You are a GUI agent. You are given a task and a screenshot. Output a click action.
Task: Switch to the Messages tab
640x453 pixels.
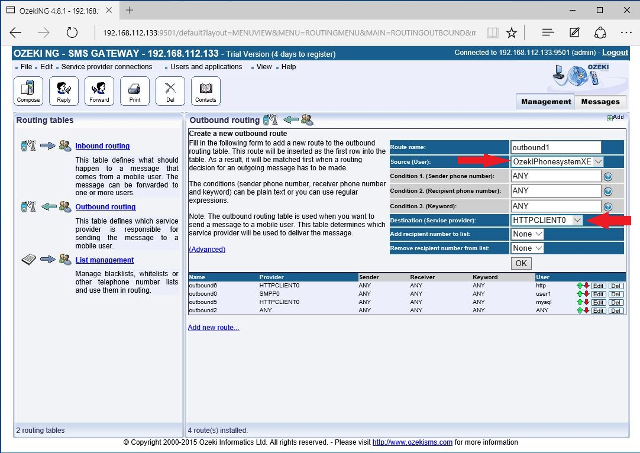tap(600, 102)
